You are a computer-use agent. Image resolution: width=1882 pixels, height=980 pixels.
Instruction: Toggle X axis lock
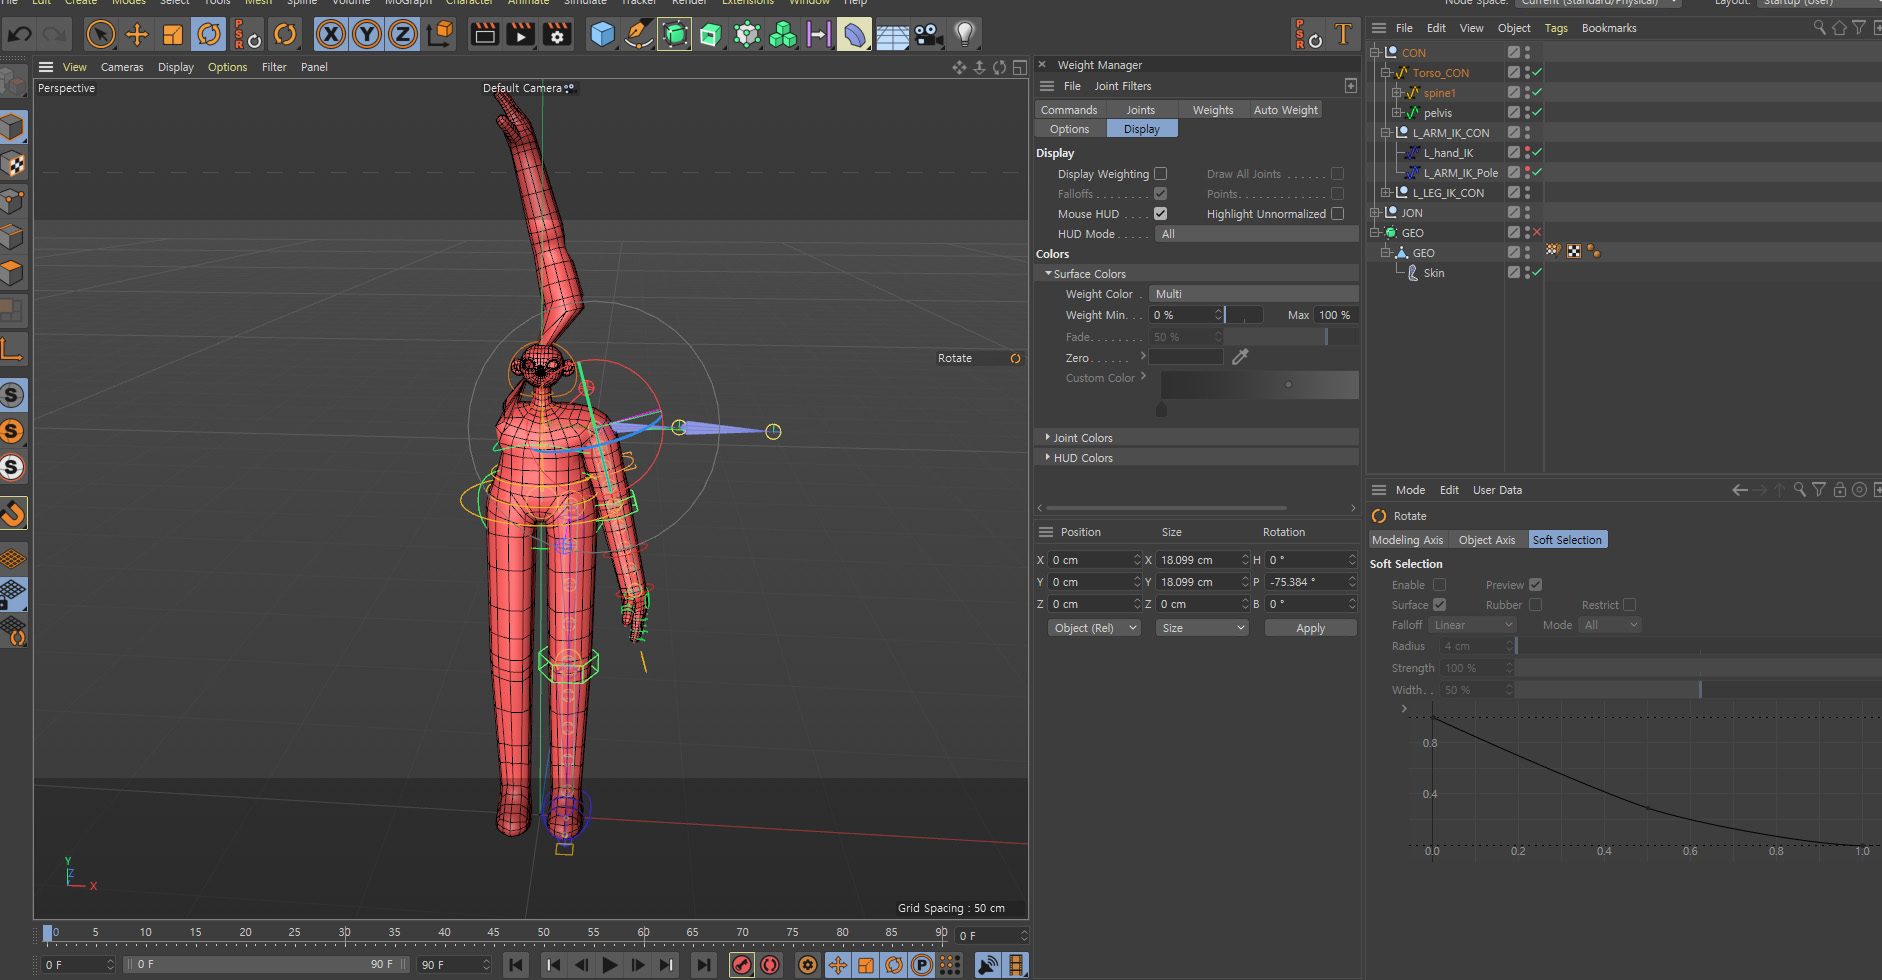coord(331,35)
